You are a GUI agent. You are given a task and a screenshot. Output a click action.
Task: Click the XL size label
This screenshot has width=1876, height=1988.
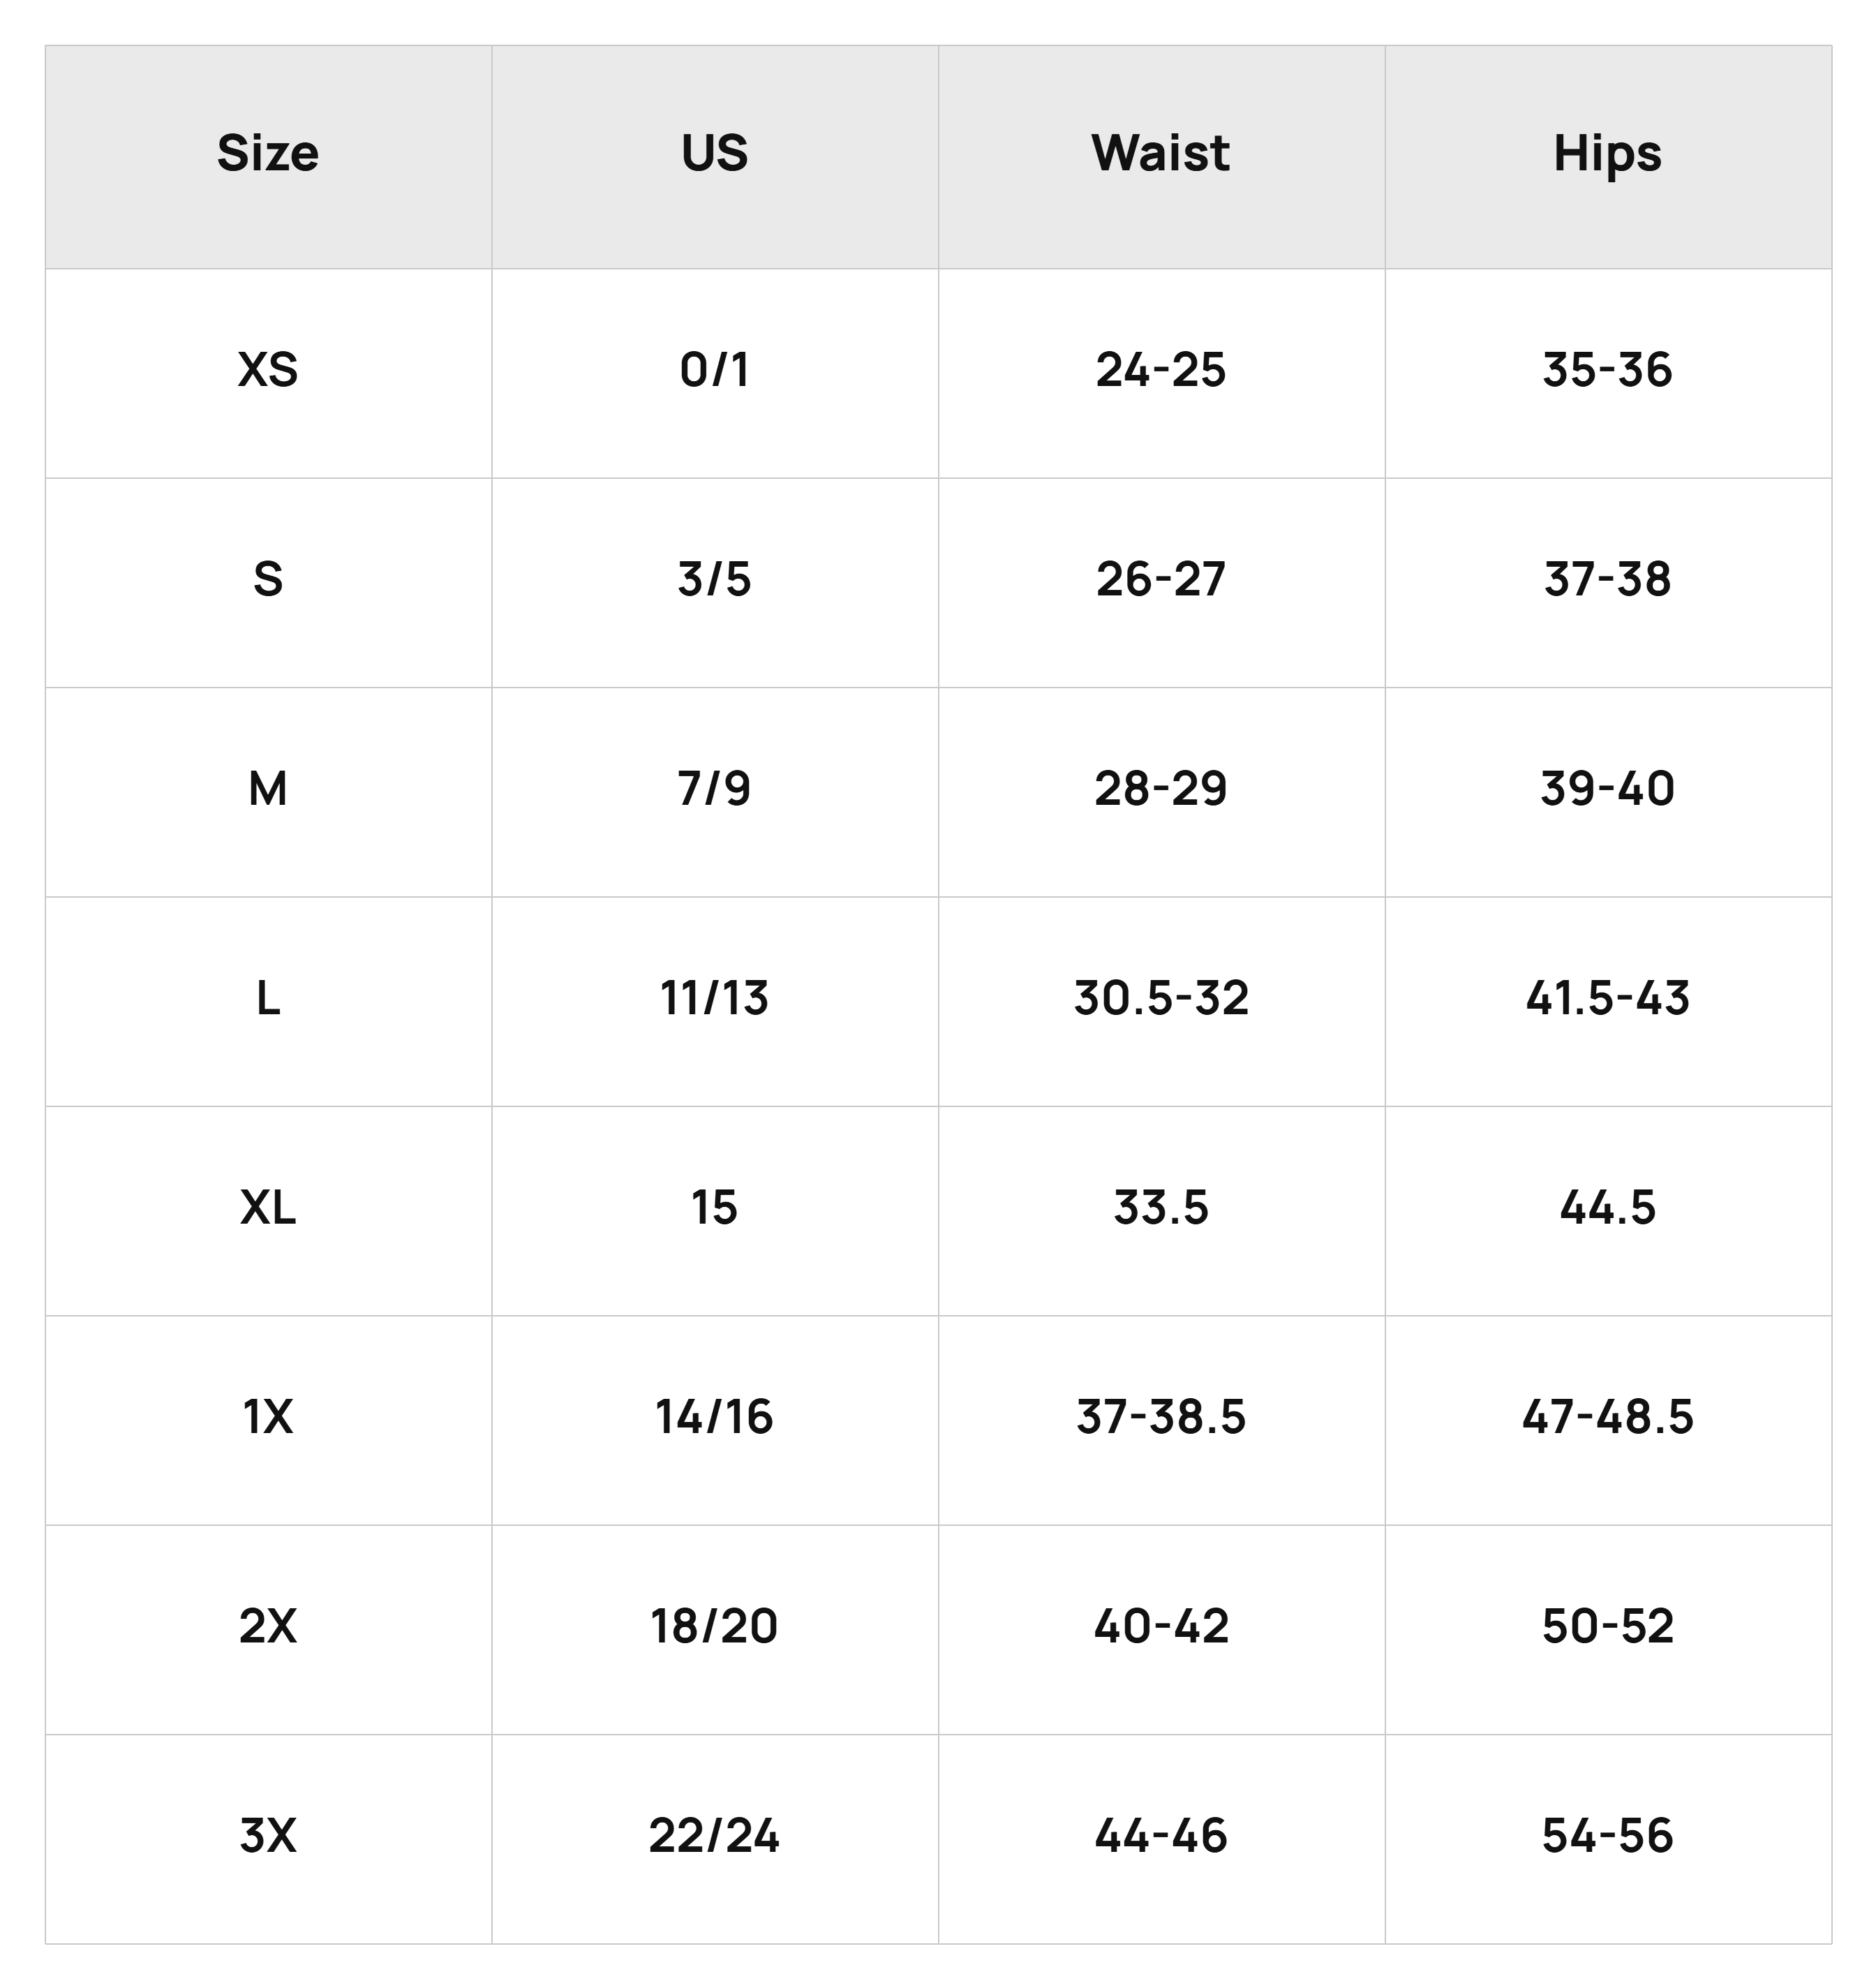(268, 1207)
